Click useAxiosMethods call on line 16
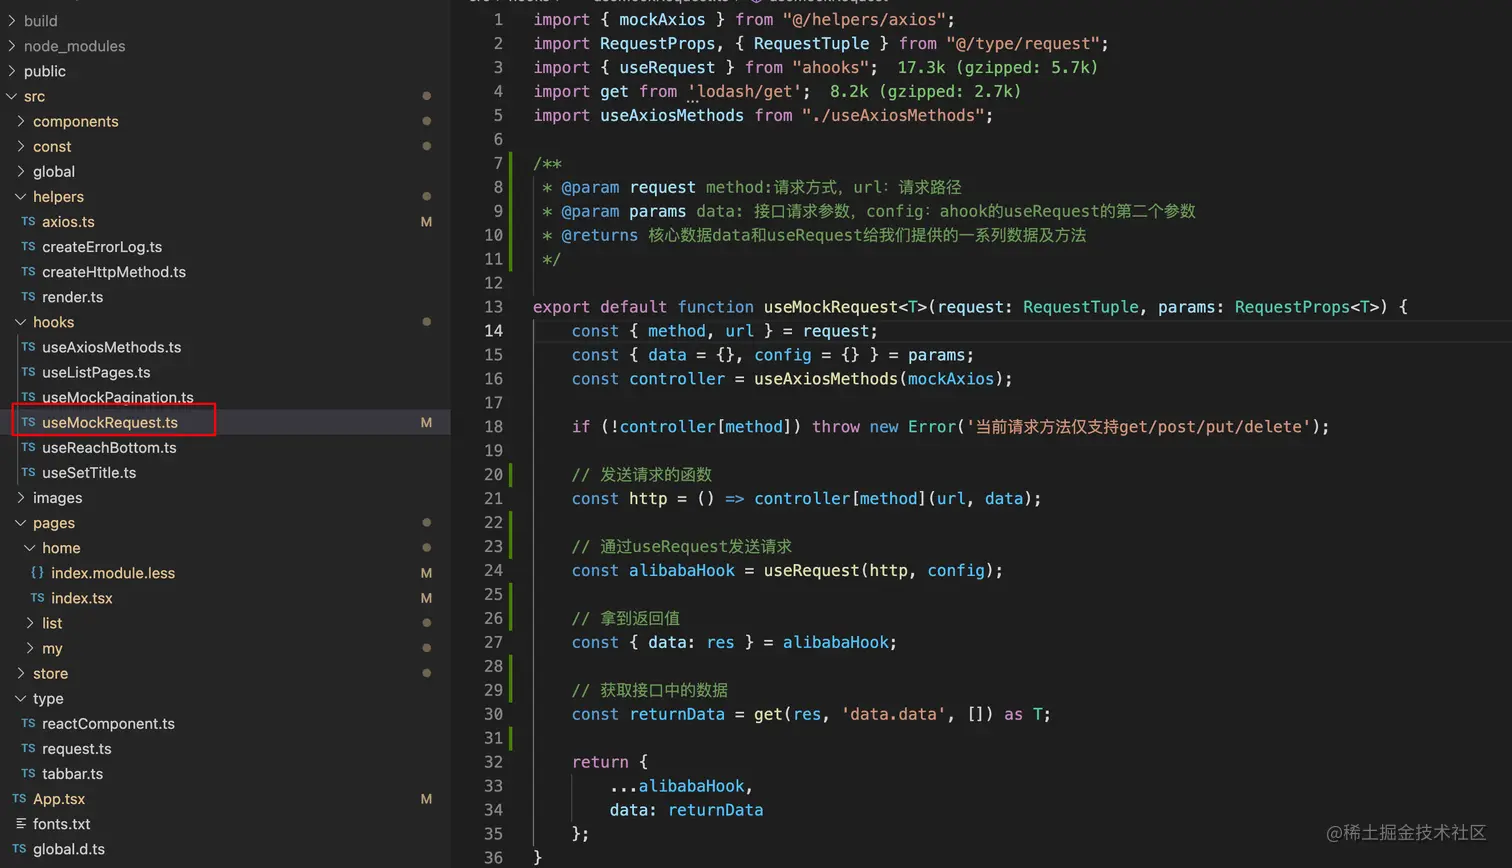Image resolution: width=1512 pixels, height=868 pixels. pos(826,379)
